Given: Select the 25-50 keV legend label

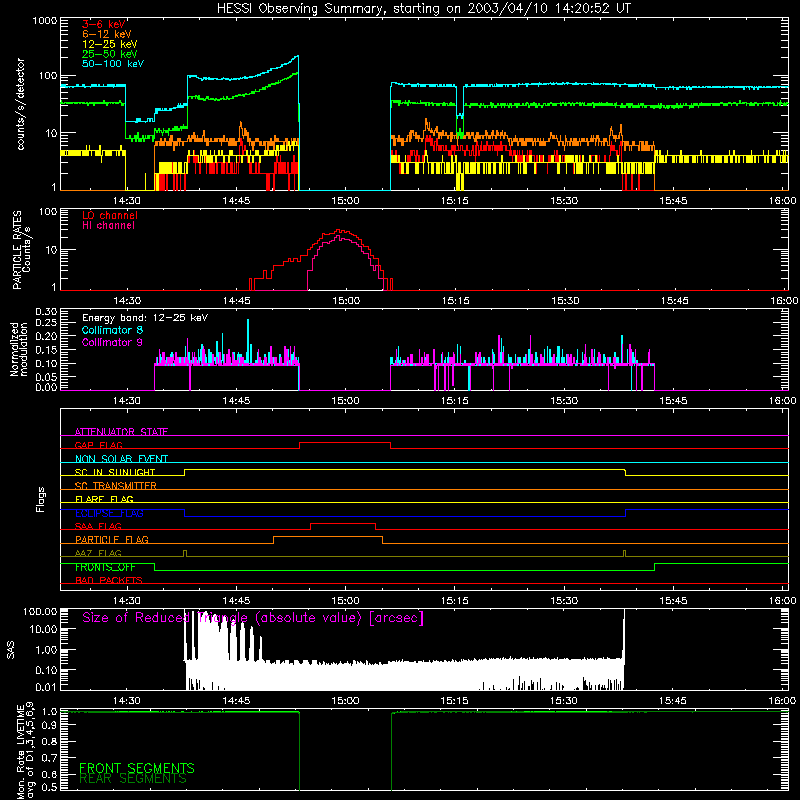Looking at the screenshot, I should [x=110, y=54].
